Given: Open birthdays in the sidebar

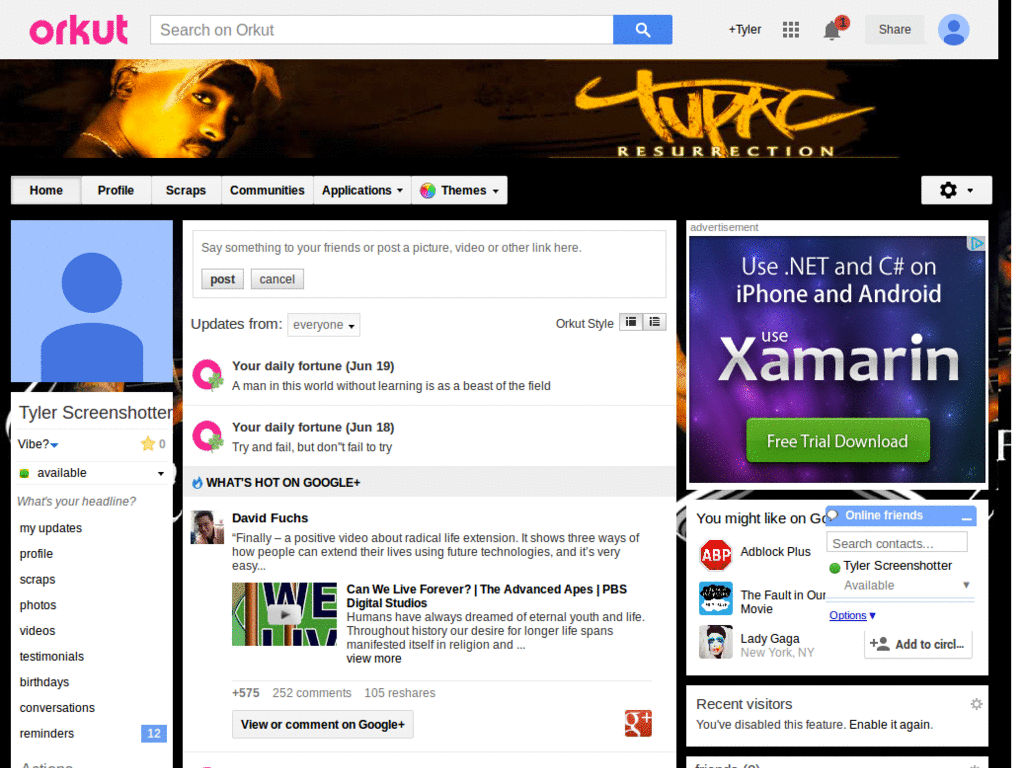Looking at the screenshot, I should pyautogui.click(x=44, y=682).
